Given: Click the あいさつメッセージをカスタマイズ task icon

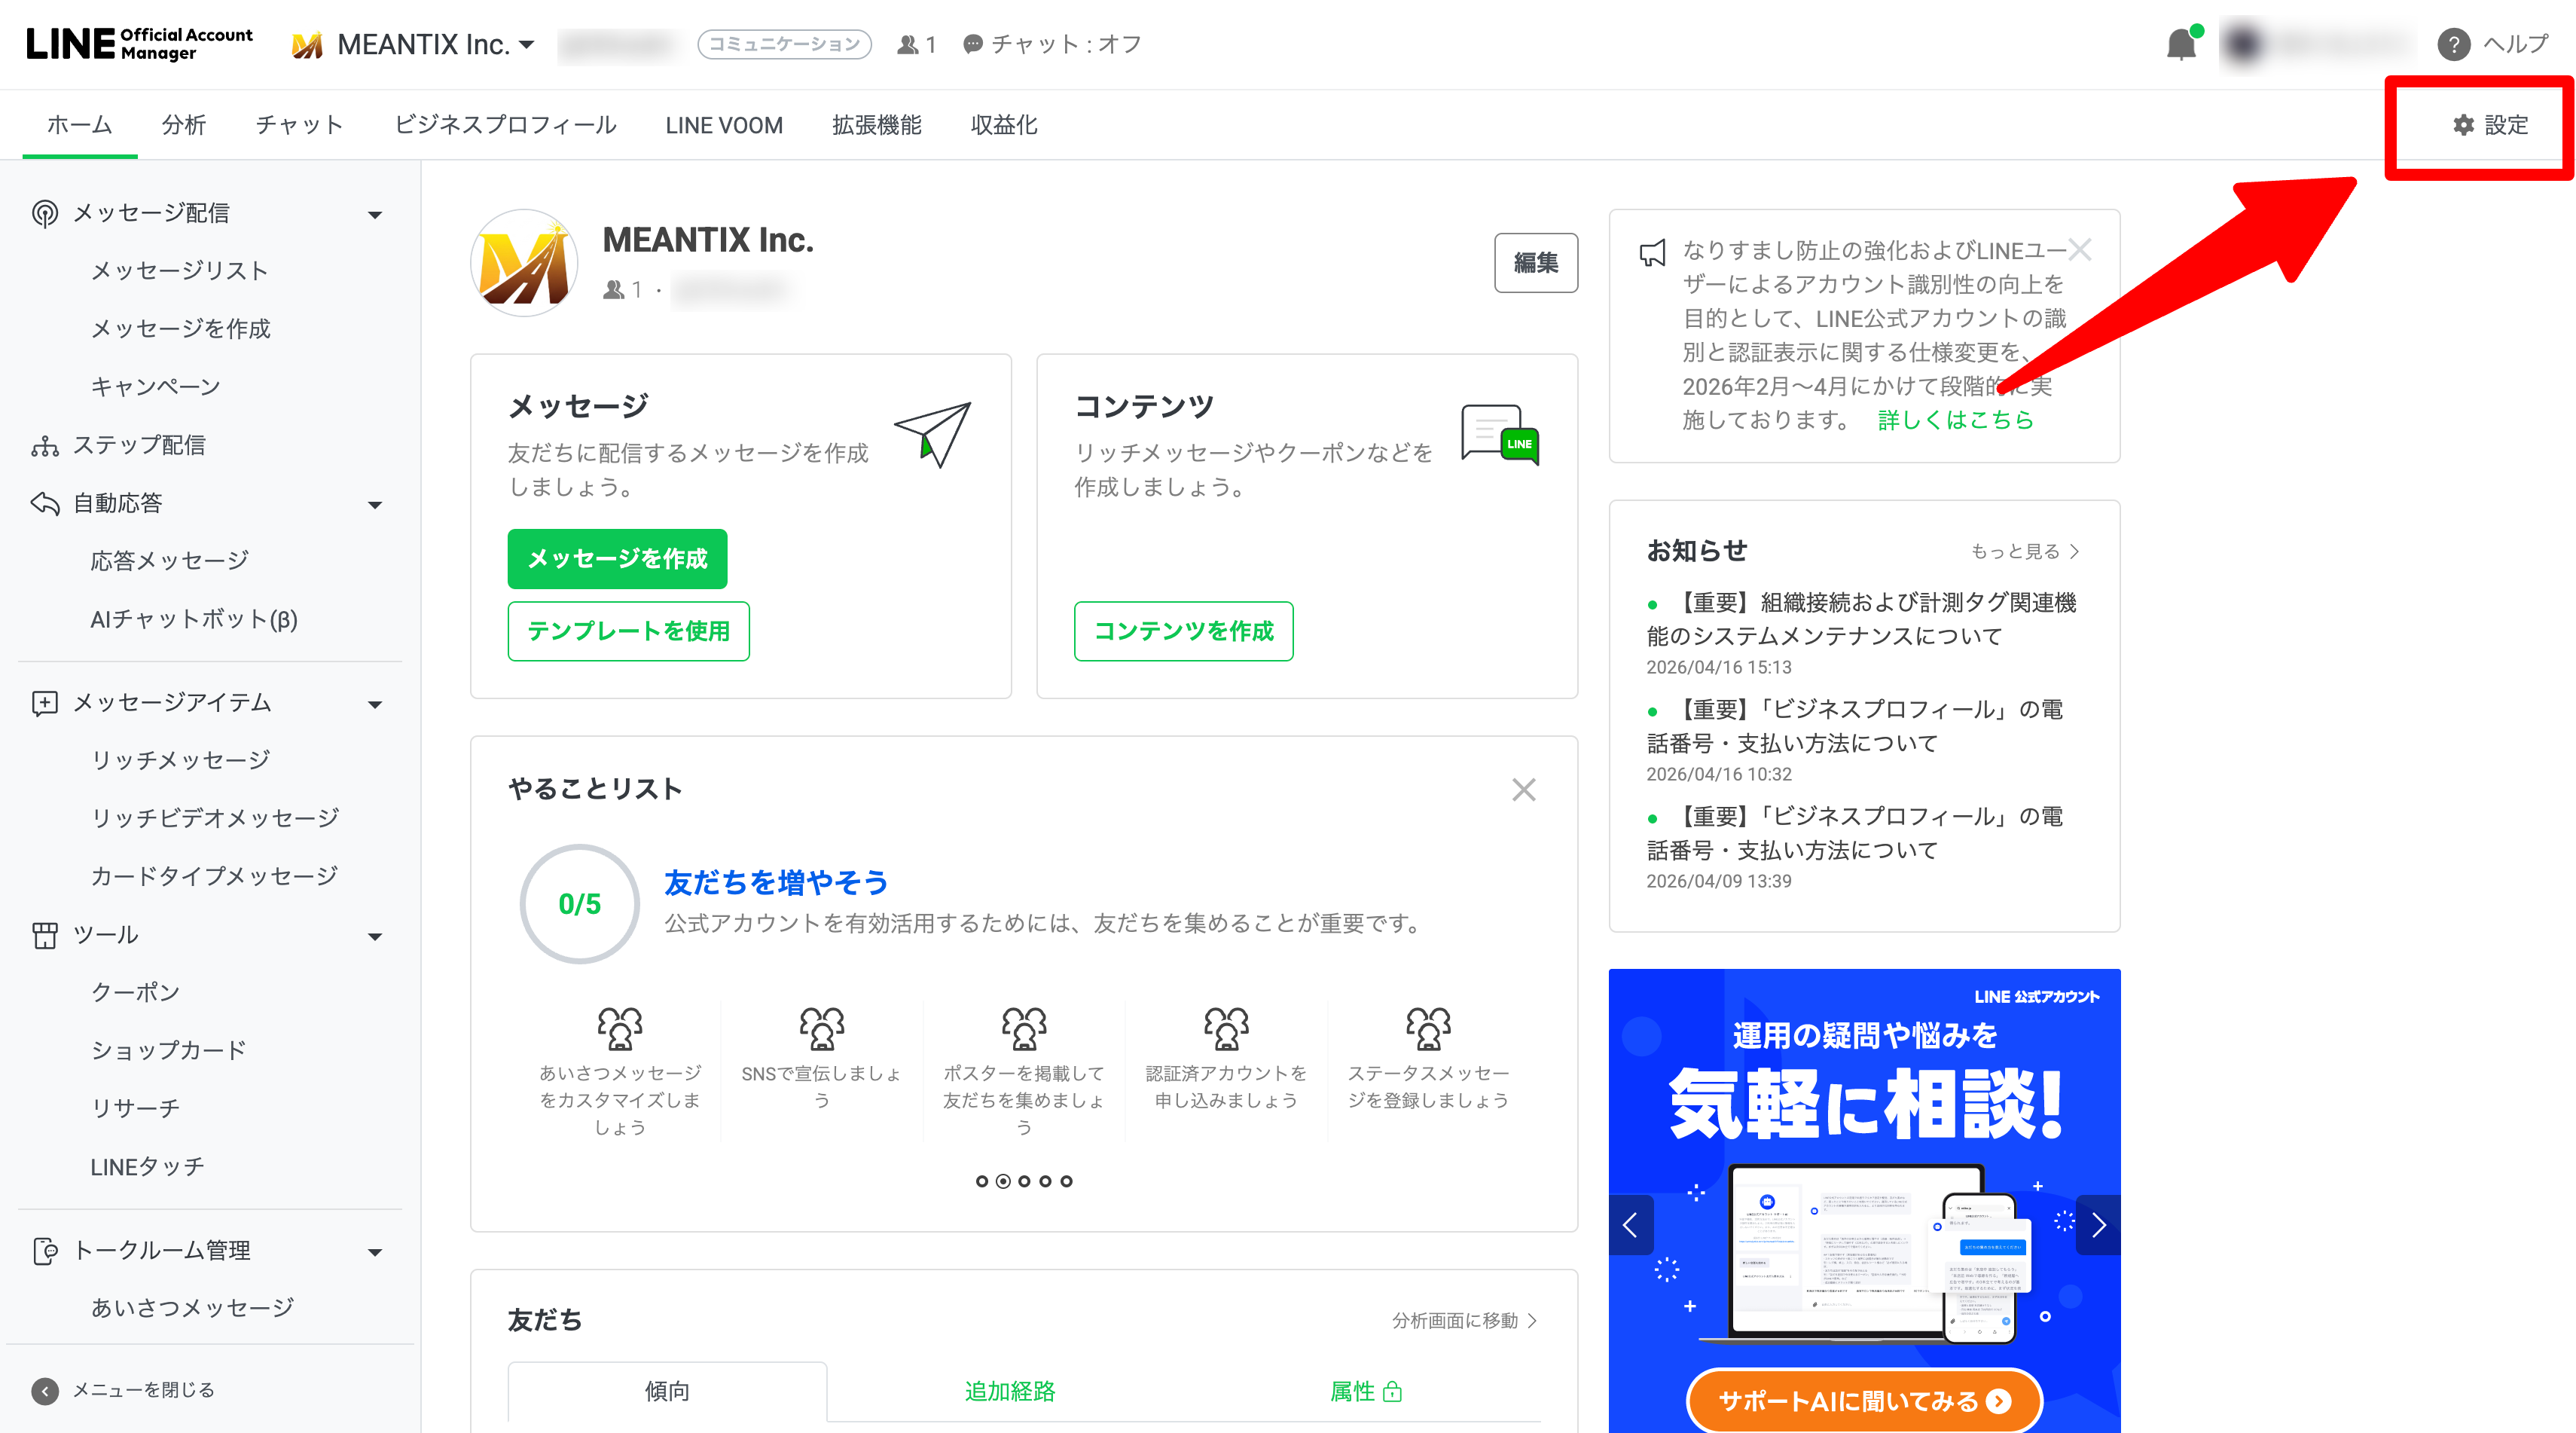Looking at the screenshot, I should [x=620, y=1028].
